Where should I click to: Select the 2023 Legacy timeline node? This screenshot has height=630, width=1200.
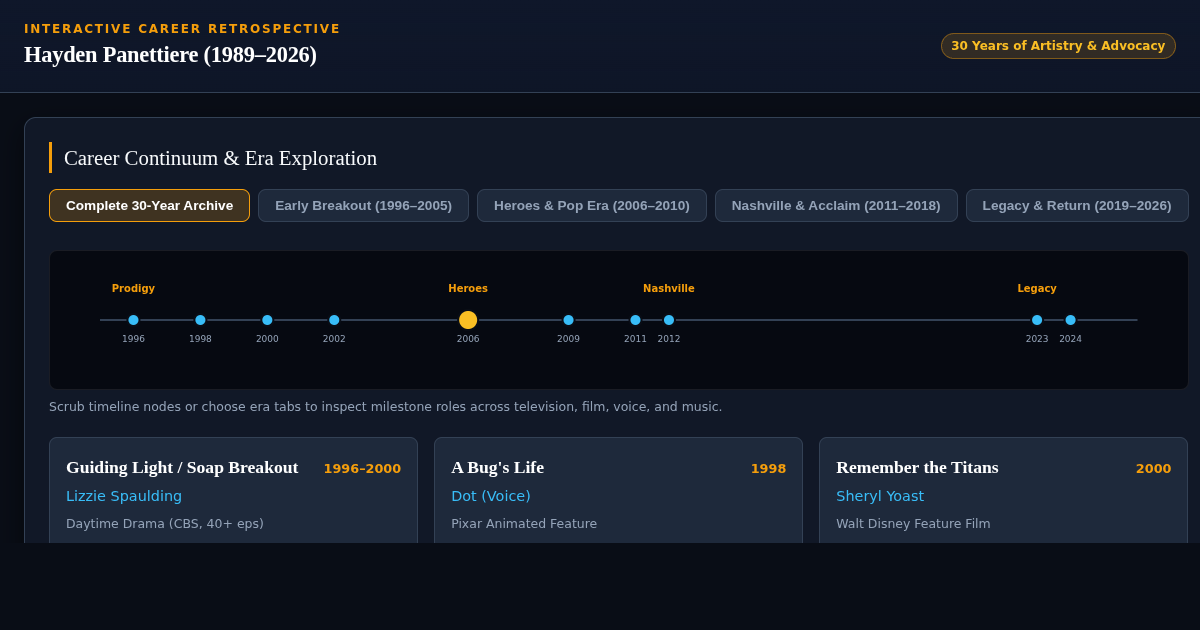pyautogui.click(x=1037, y=320)
